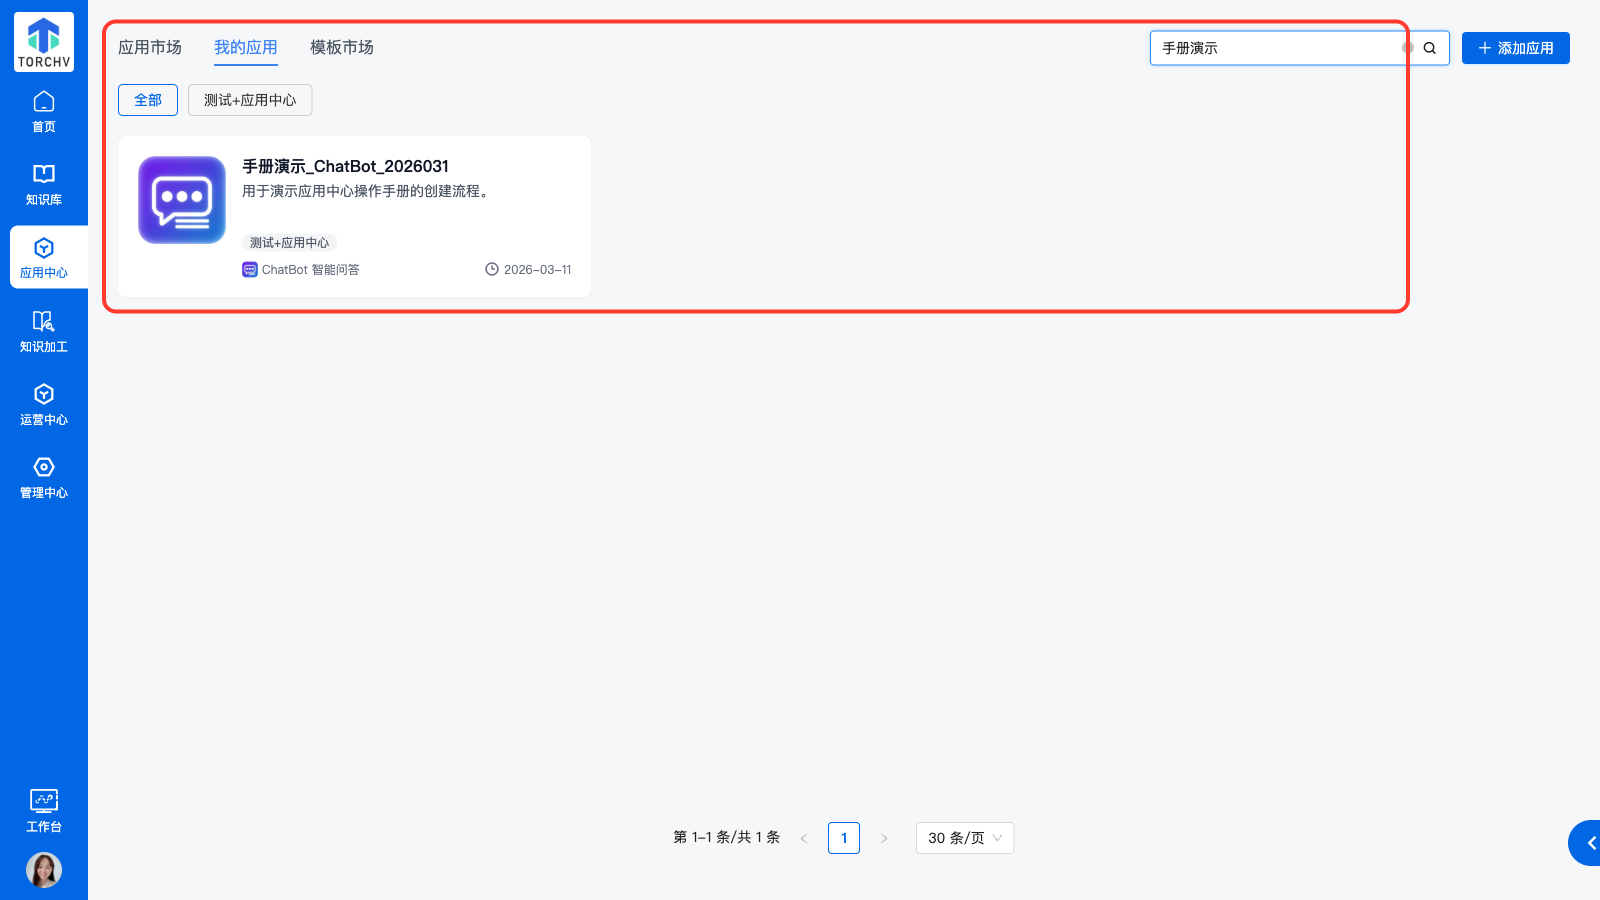The width and height of the screenshot is (1600, 900).
Task: Click the 添加应用 button
Action: (1515, 48)
